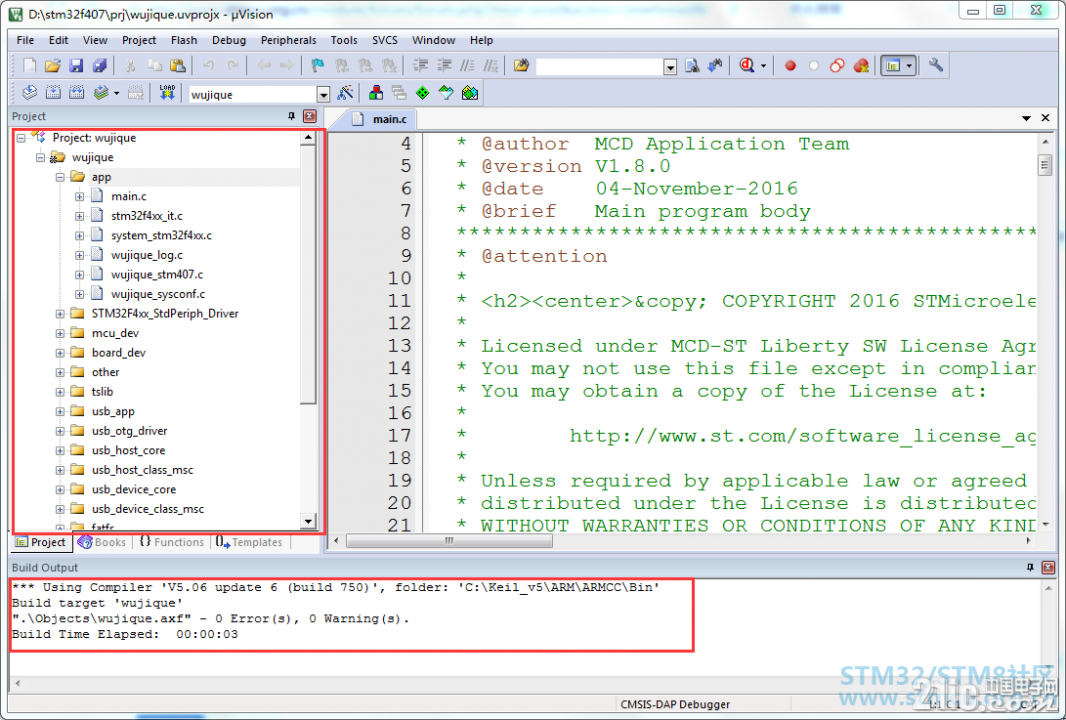Open a file via the Open folder icon
This screenshot has height=720, width=1066.
pos(52,66)
